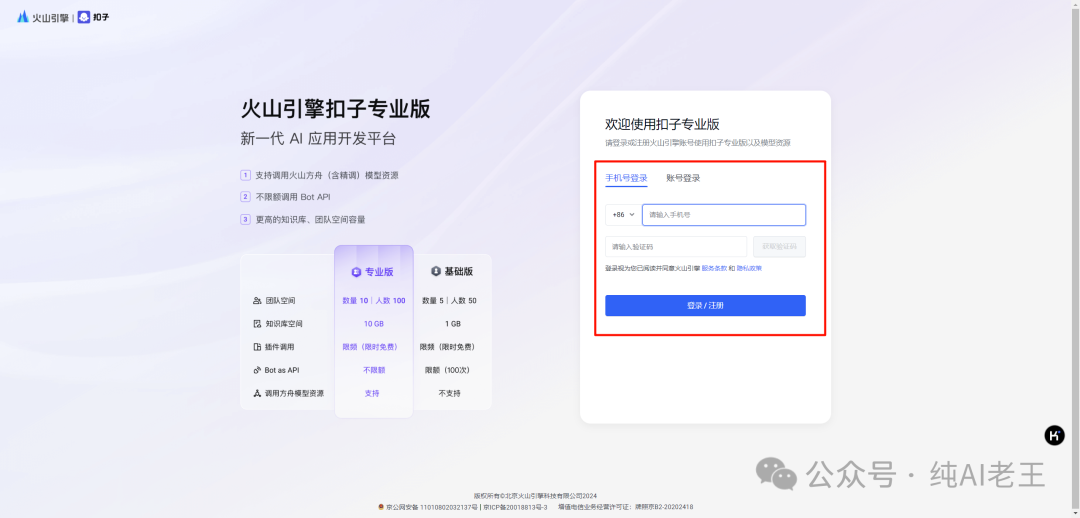1080x518 pixels.
Task: Click the 数量 10｜人数 100 cell
Action: point(374,301)
